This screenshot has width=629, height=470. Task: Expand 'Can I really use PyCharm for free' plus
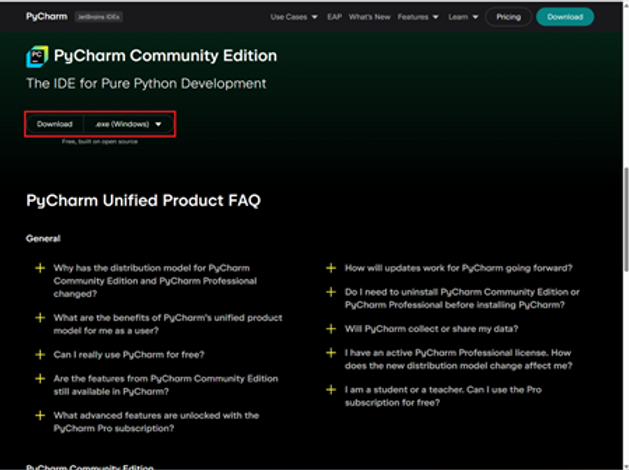(40, 355)
